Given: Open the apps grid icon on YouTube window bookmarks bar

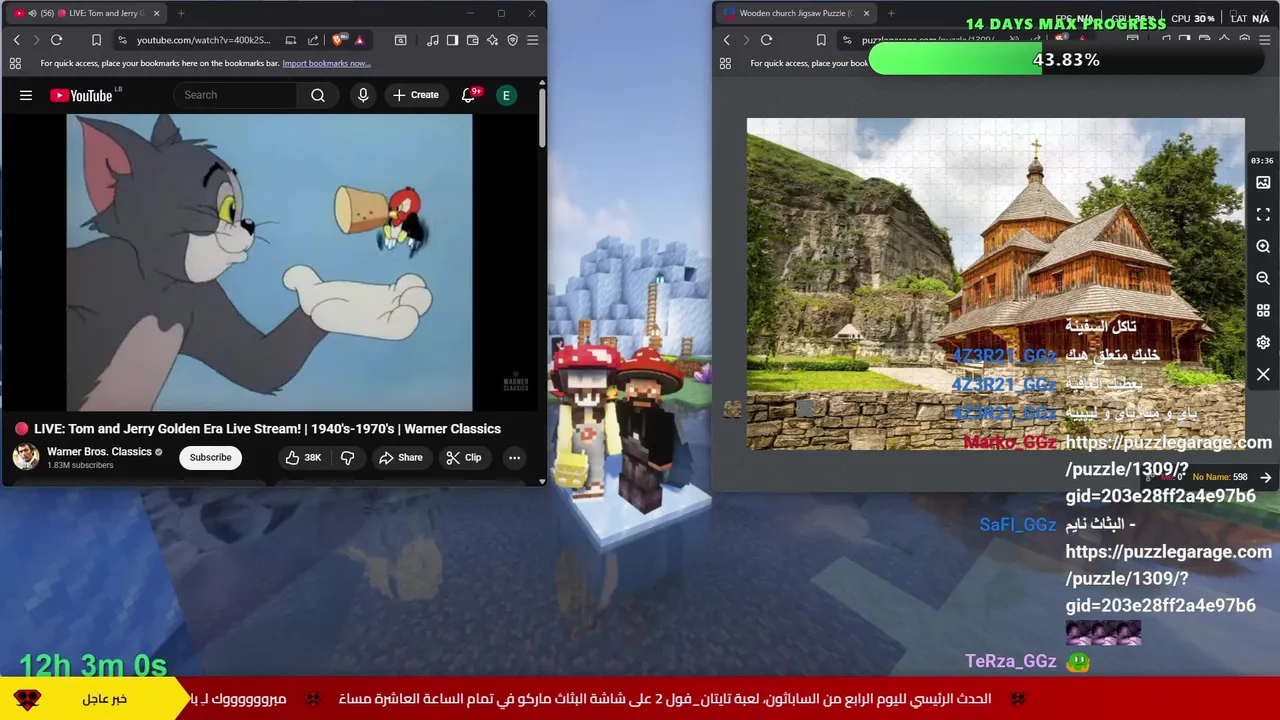Looking at the screenshot, I should pyautogui.click(x=15, y=63).
